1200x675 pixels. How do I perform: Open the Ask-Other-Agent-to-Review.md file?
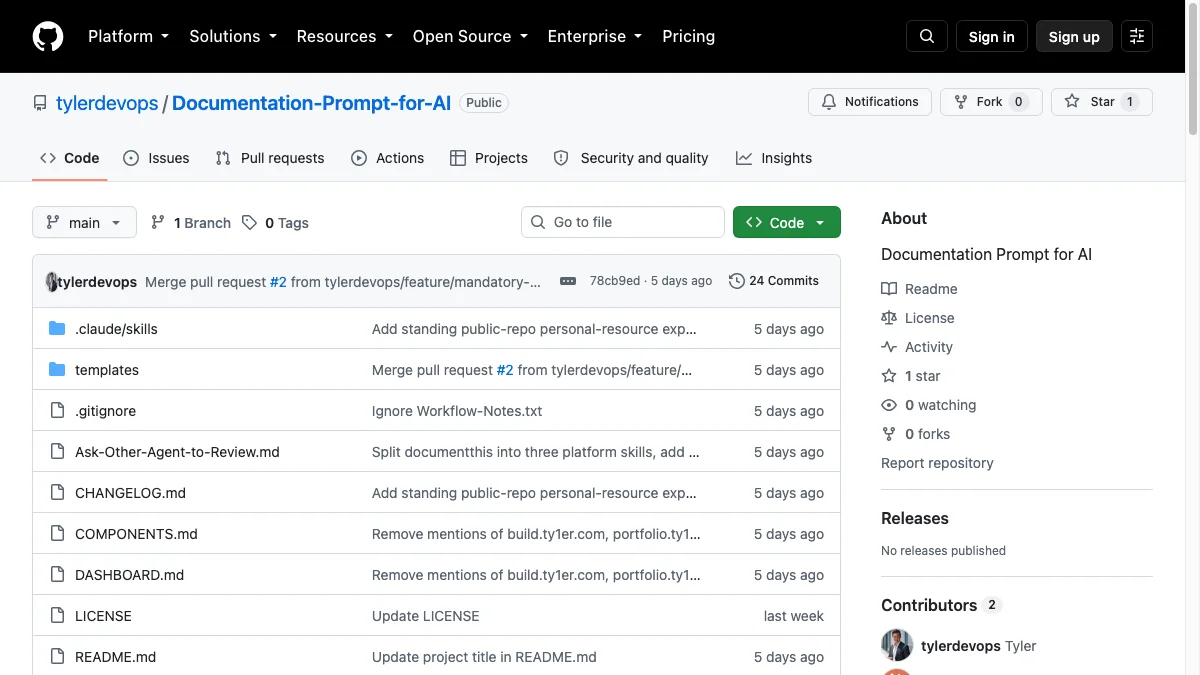click(177, 452)
